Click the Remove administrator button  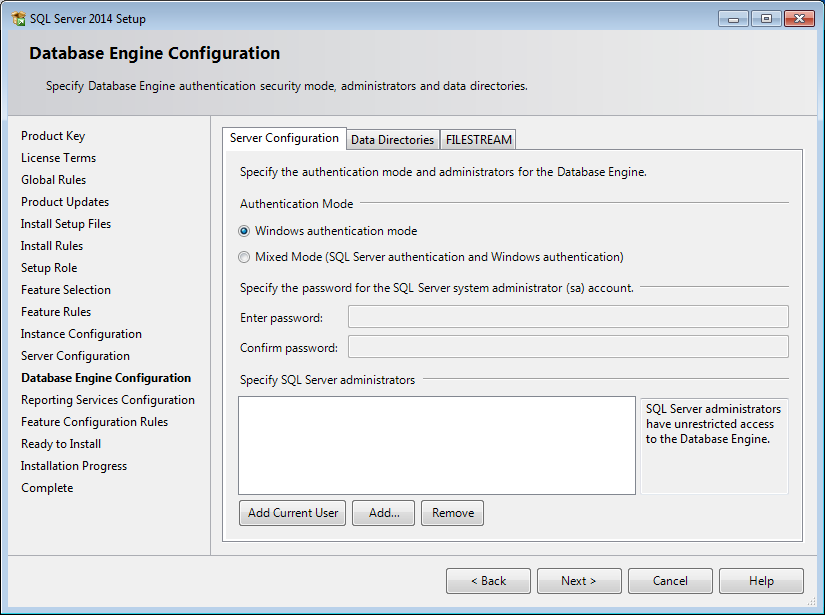pyautogui.click(x=452, y=513)
